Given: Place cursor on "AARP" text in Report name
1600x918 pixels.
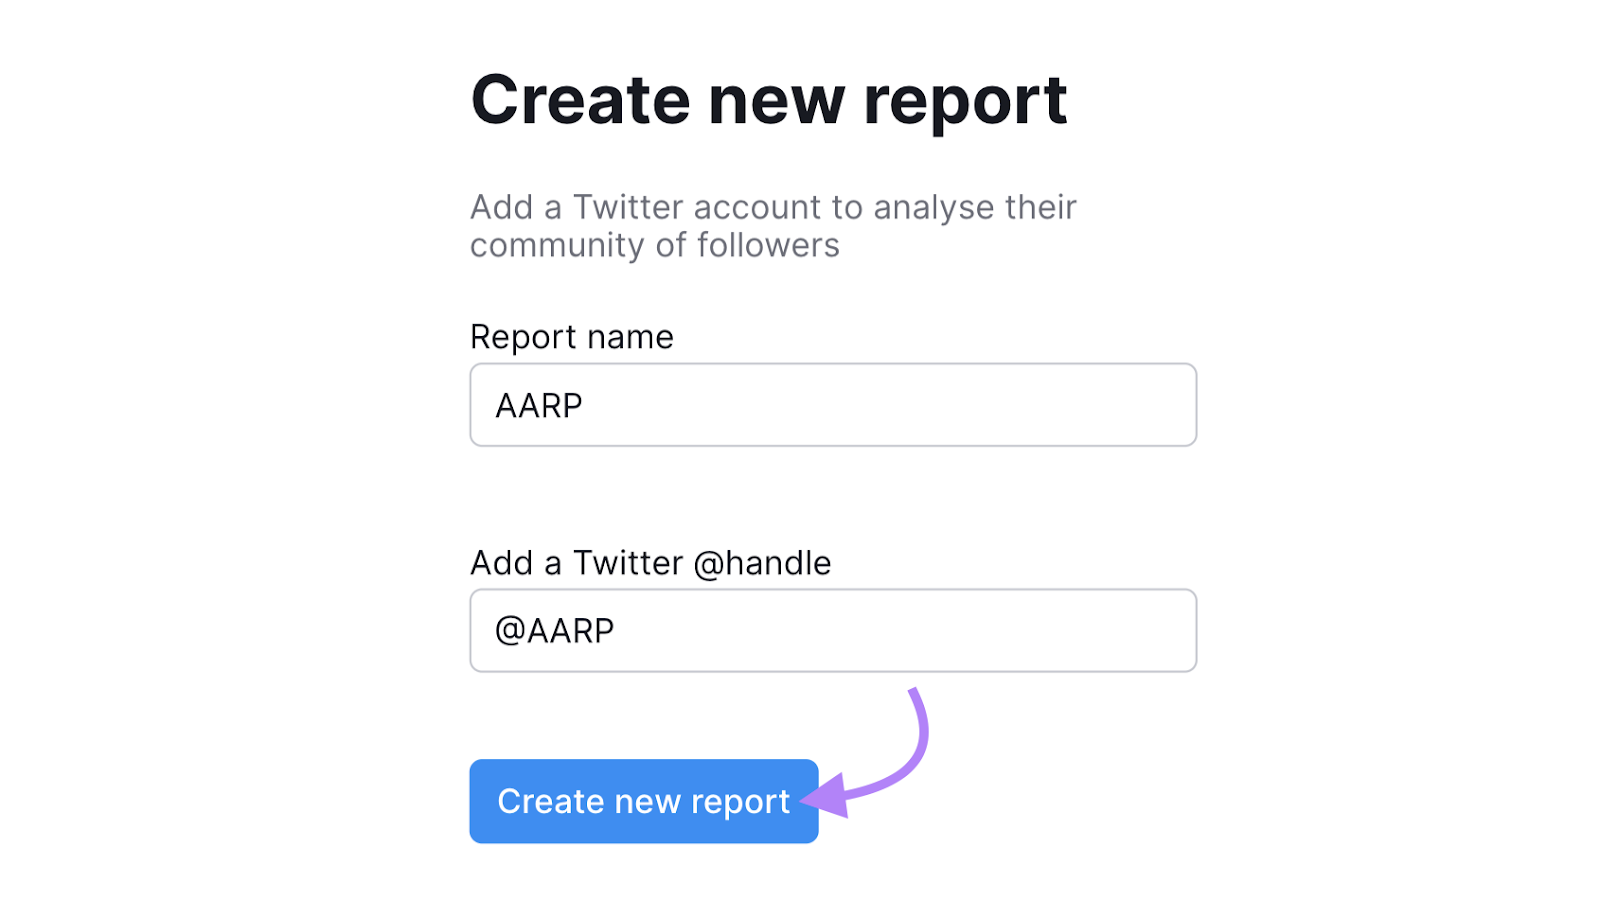Looking at the screenshot, I should click(539, 406).
